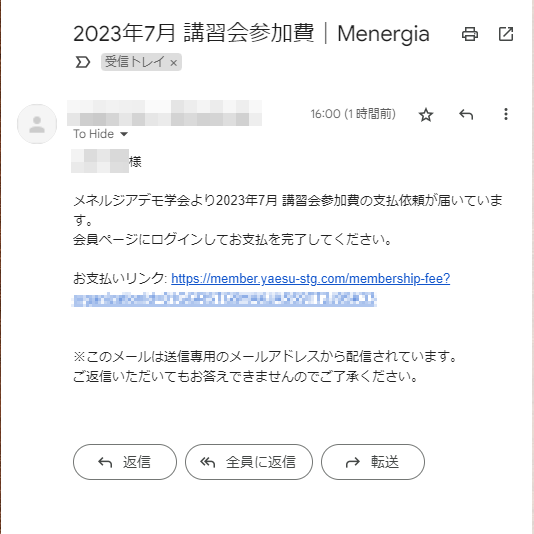
Task: Click the sentence 会員ページにログインしてお支払を完了してください
Action: 232,240
